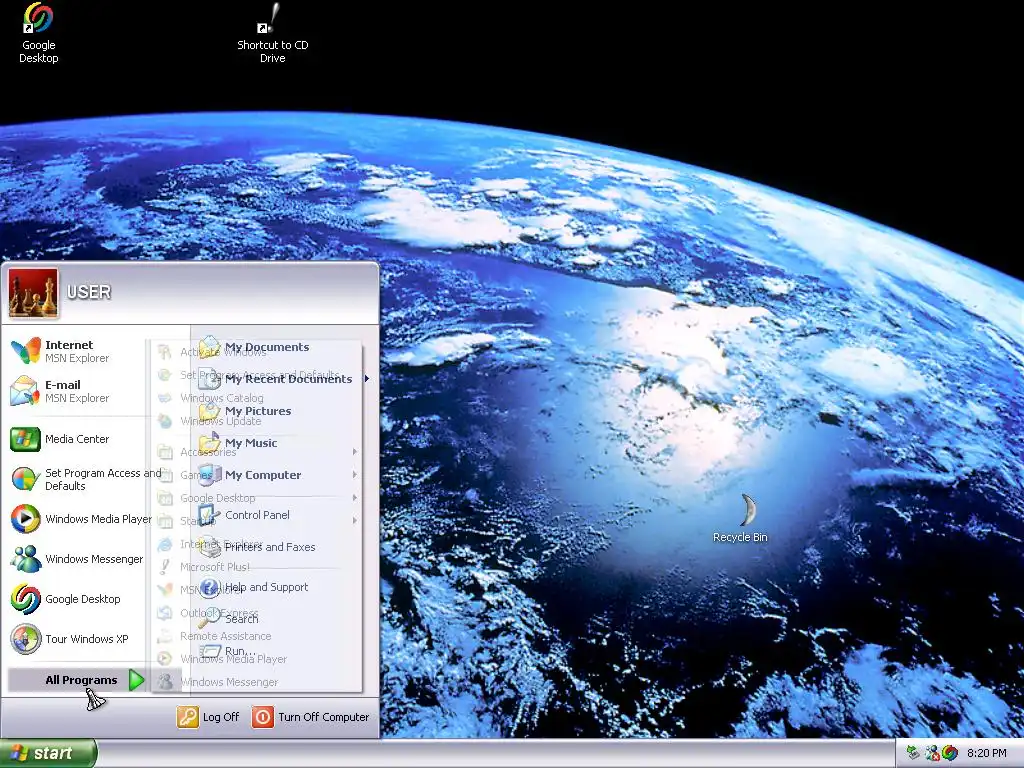Open the Run... dialog entry
1024x768 pixels.
coord(227,651)
